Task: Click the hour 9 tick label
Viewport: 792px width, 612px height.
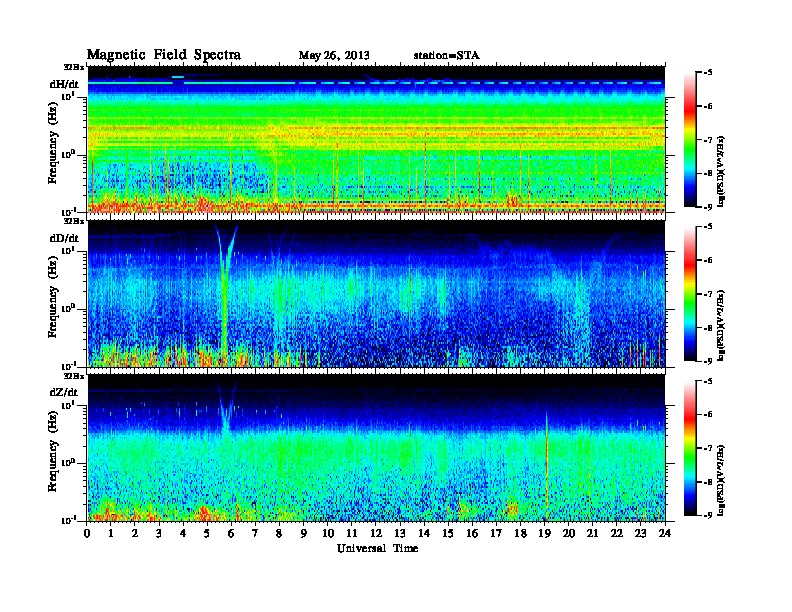Action: [304, 533]
